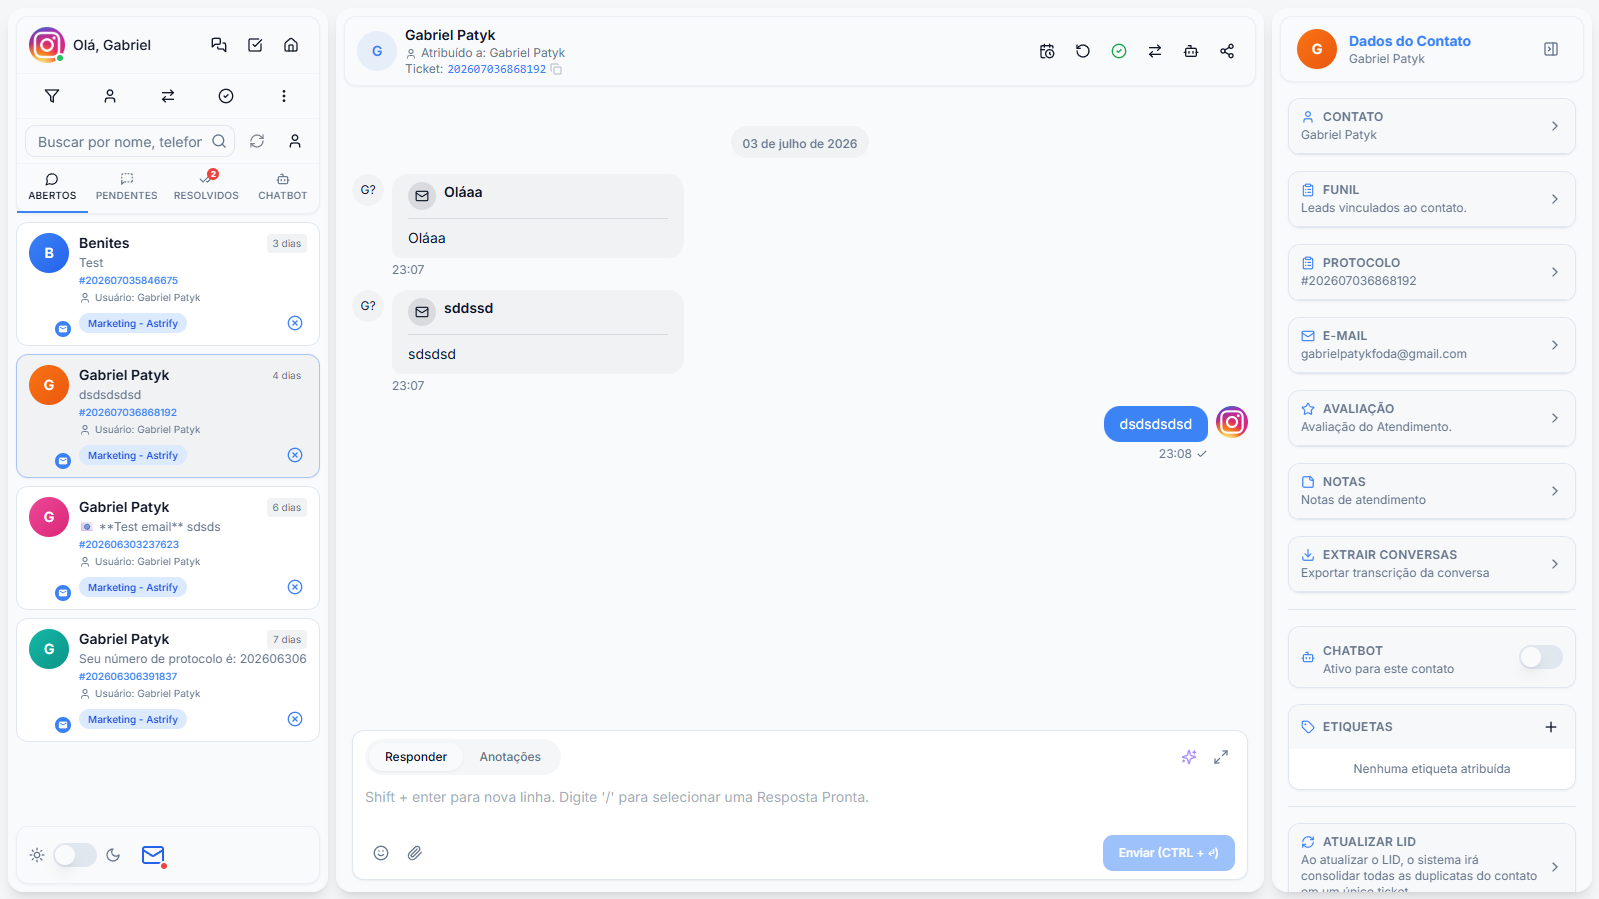Select the Responder tab
The height and width of the screenshot is (899, 1599).
tap(416, 757)
